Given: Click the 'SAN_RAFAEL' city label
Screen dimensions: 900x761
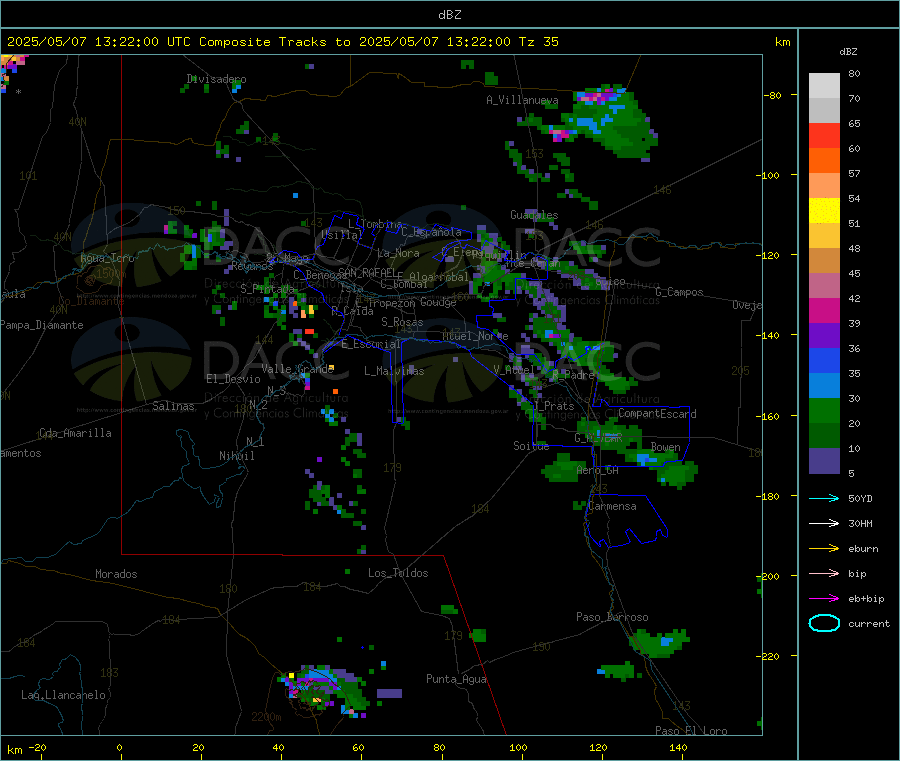Looking at the screenshot, I should 366,272.
